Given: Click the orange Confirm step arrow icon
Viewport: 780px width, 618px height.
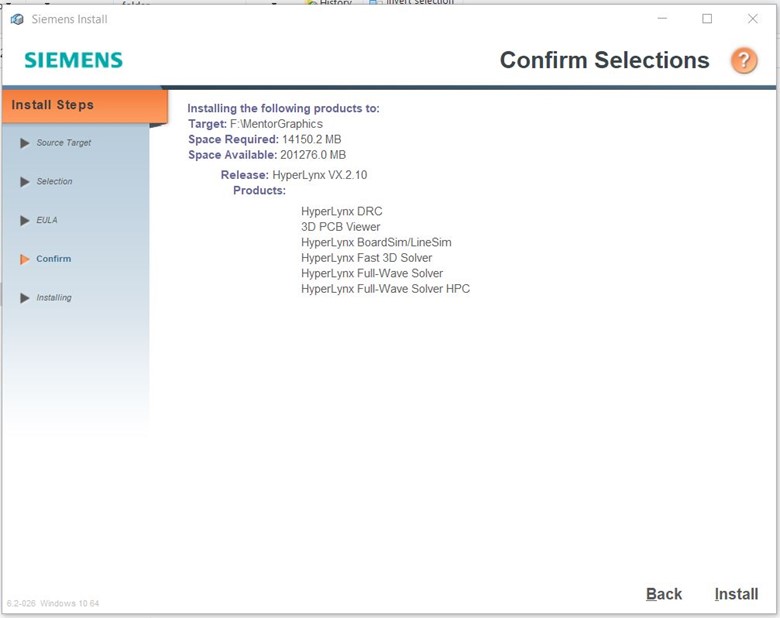Looking at the screenshot, I should (x=24, y=259).
